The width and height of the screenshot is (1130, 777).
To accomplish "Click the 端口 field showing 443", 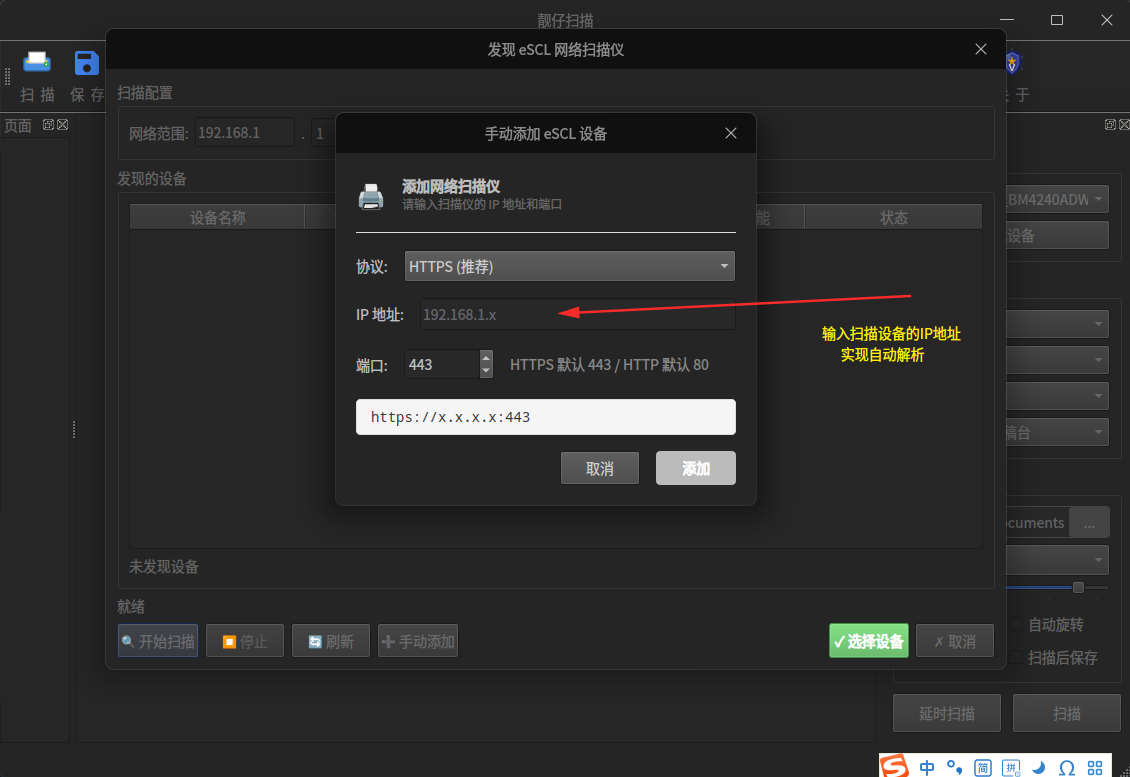I will (x=442, y=364).
